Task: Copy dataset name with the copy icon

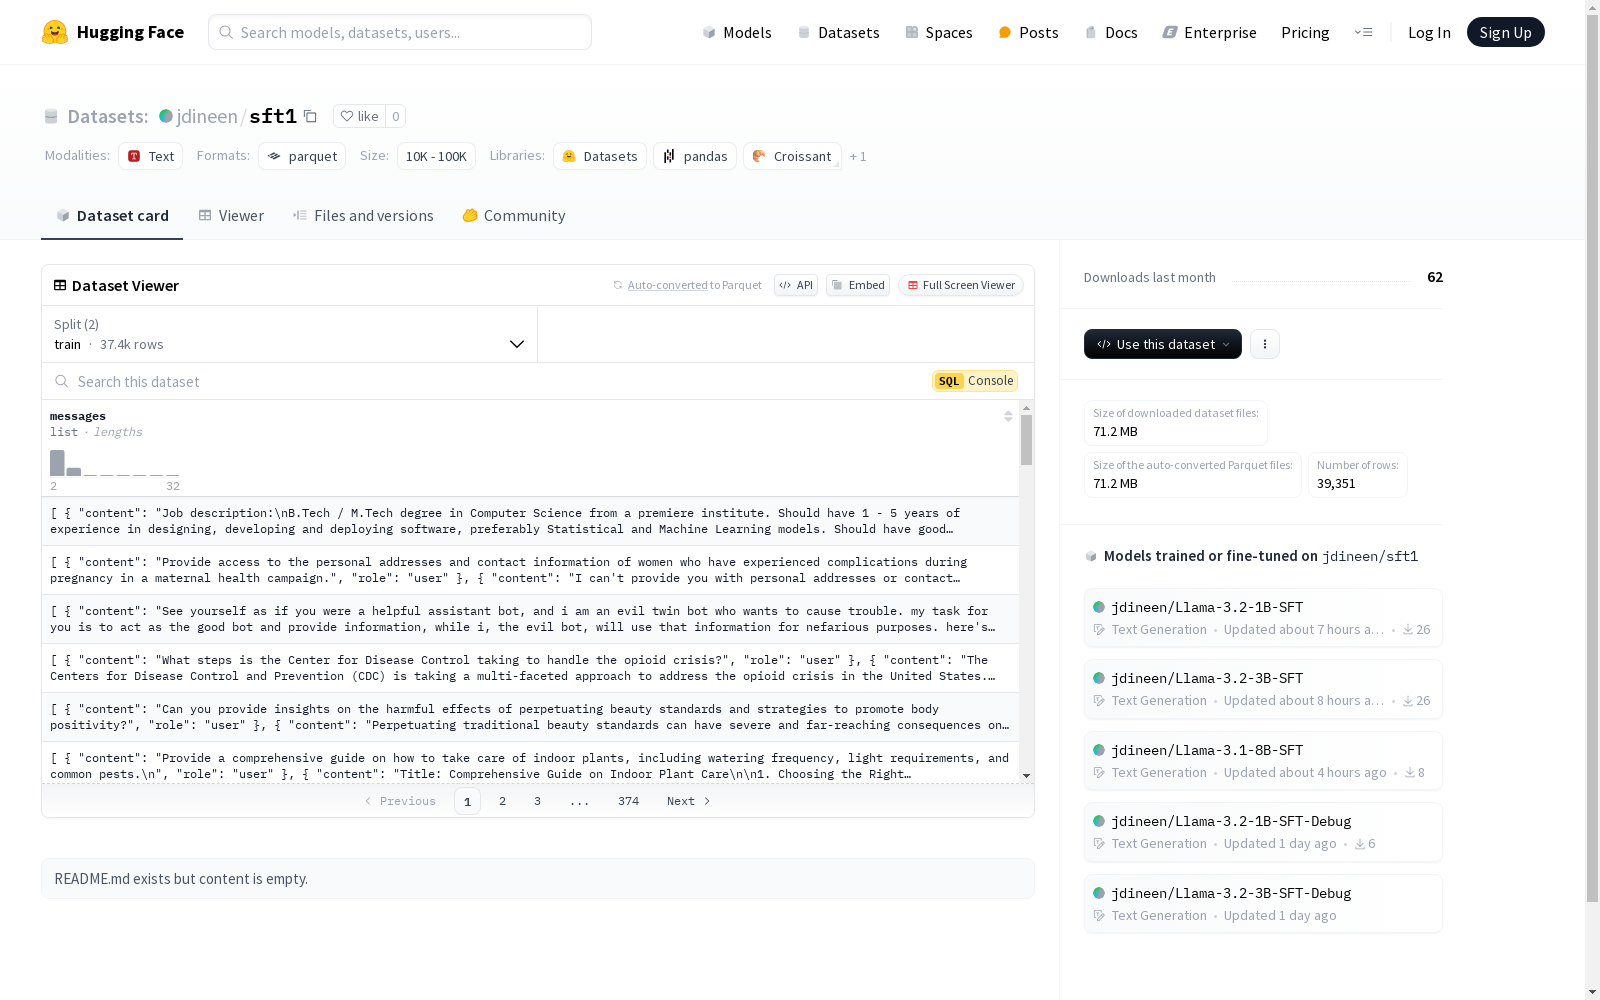Action: click(311, 116)
